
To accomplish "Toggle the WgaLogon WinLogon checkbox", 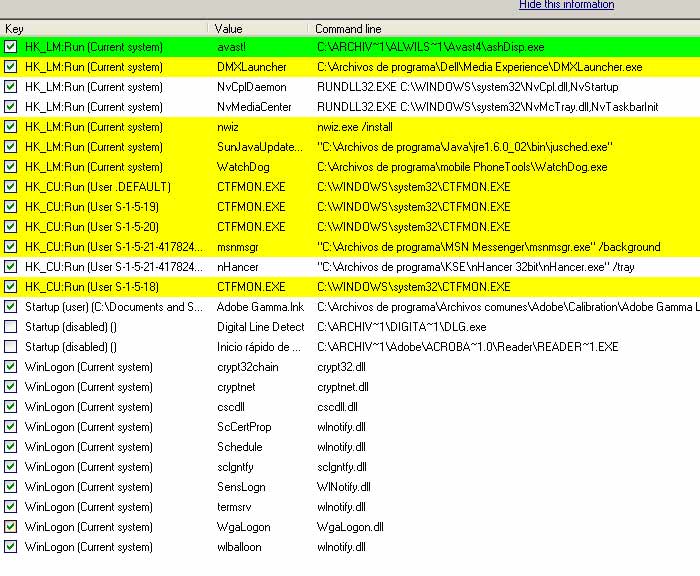I will (x=10, y=527).
